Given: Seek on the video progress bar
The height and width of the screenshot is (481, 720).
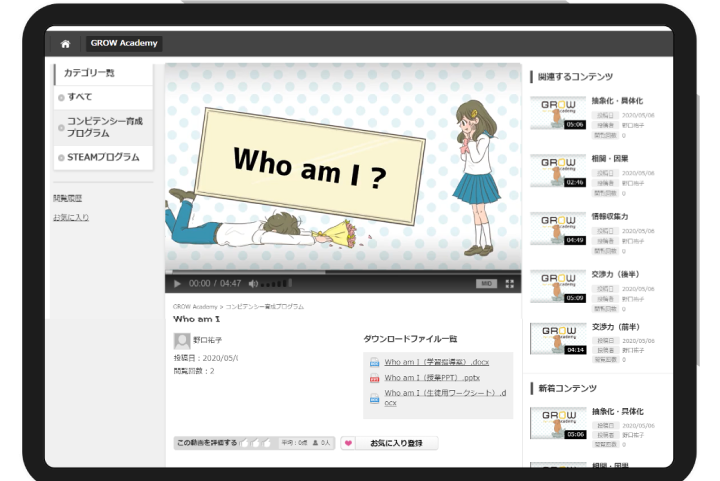Looking at the screenshot, I should 343,272.
